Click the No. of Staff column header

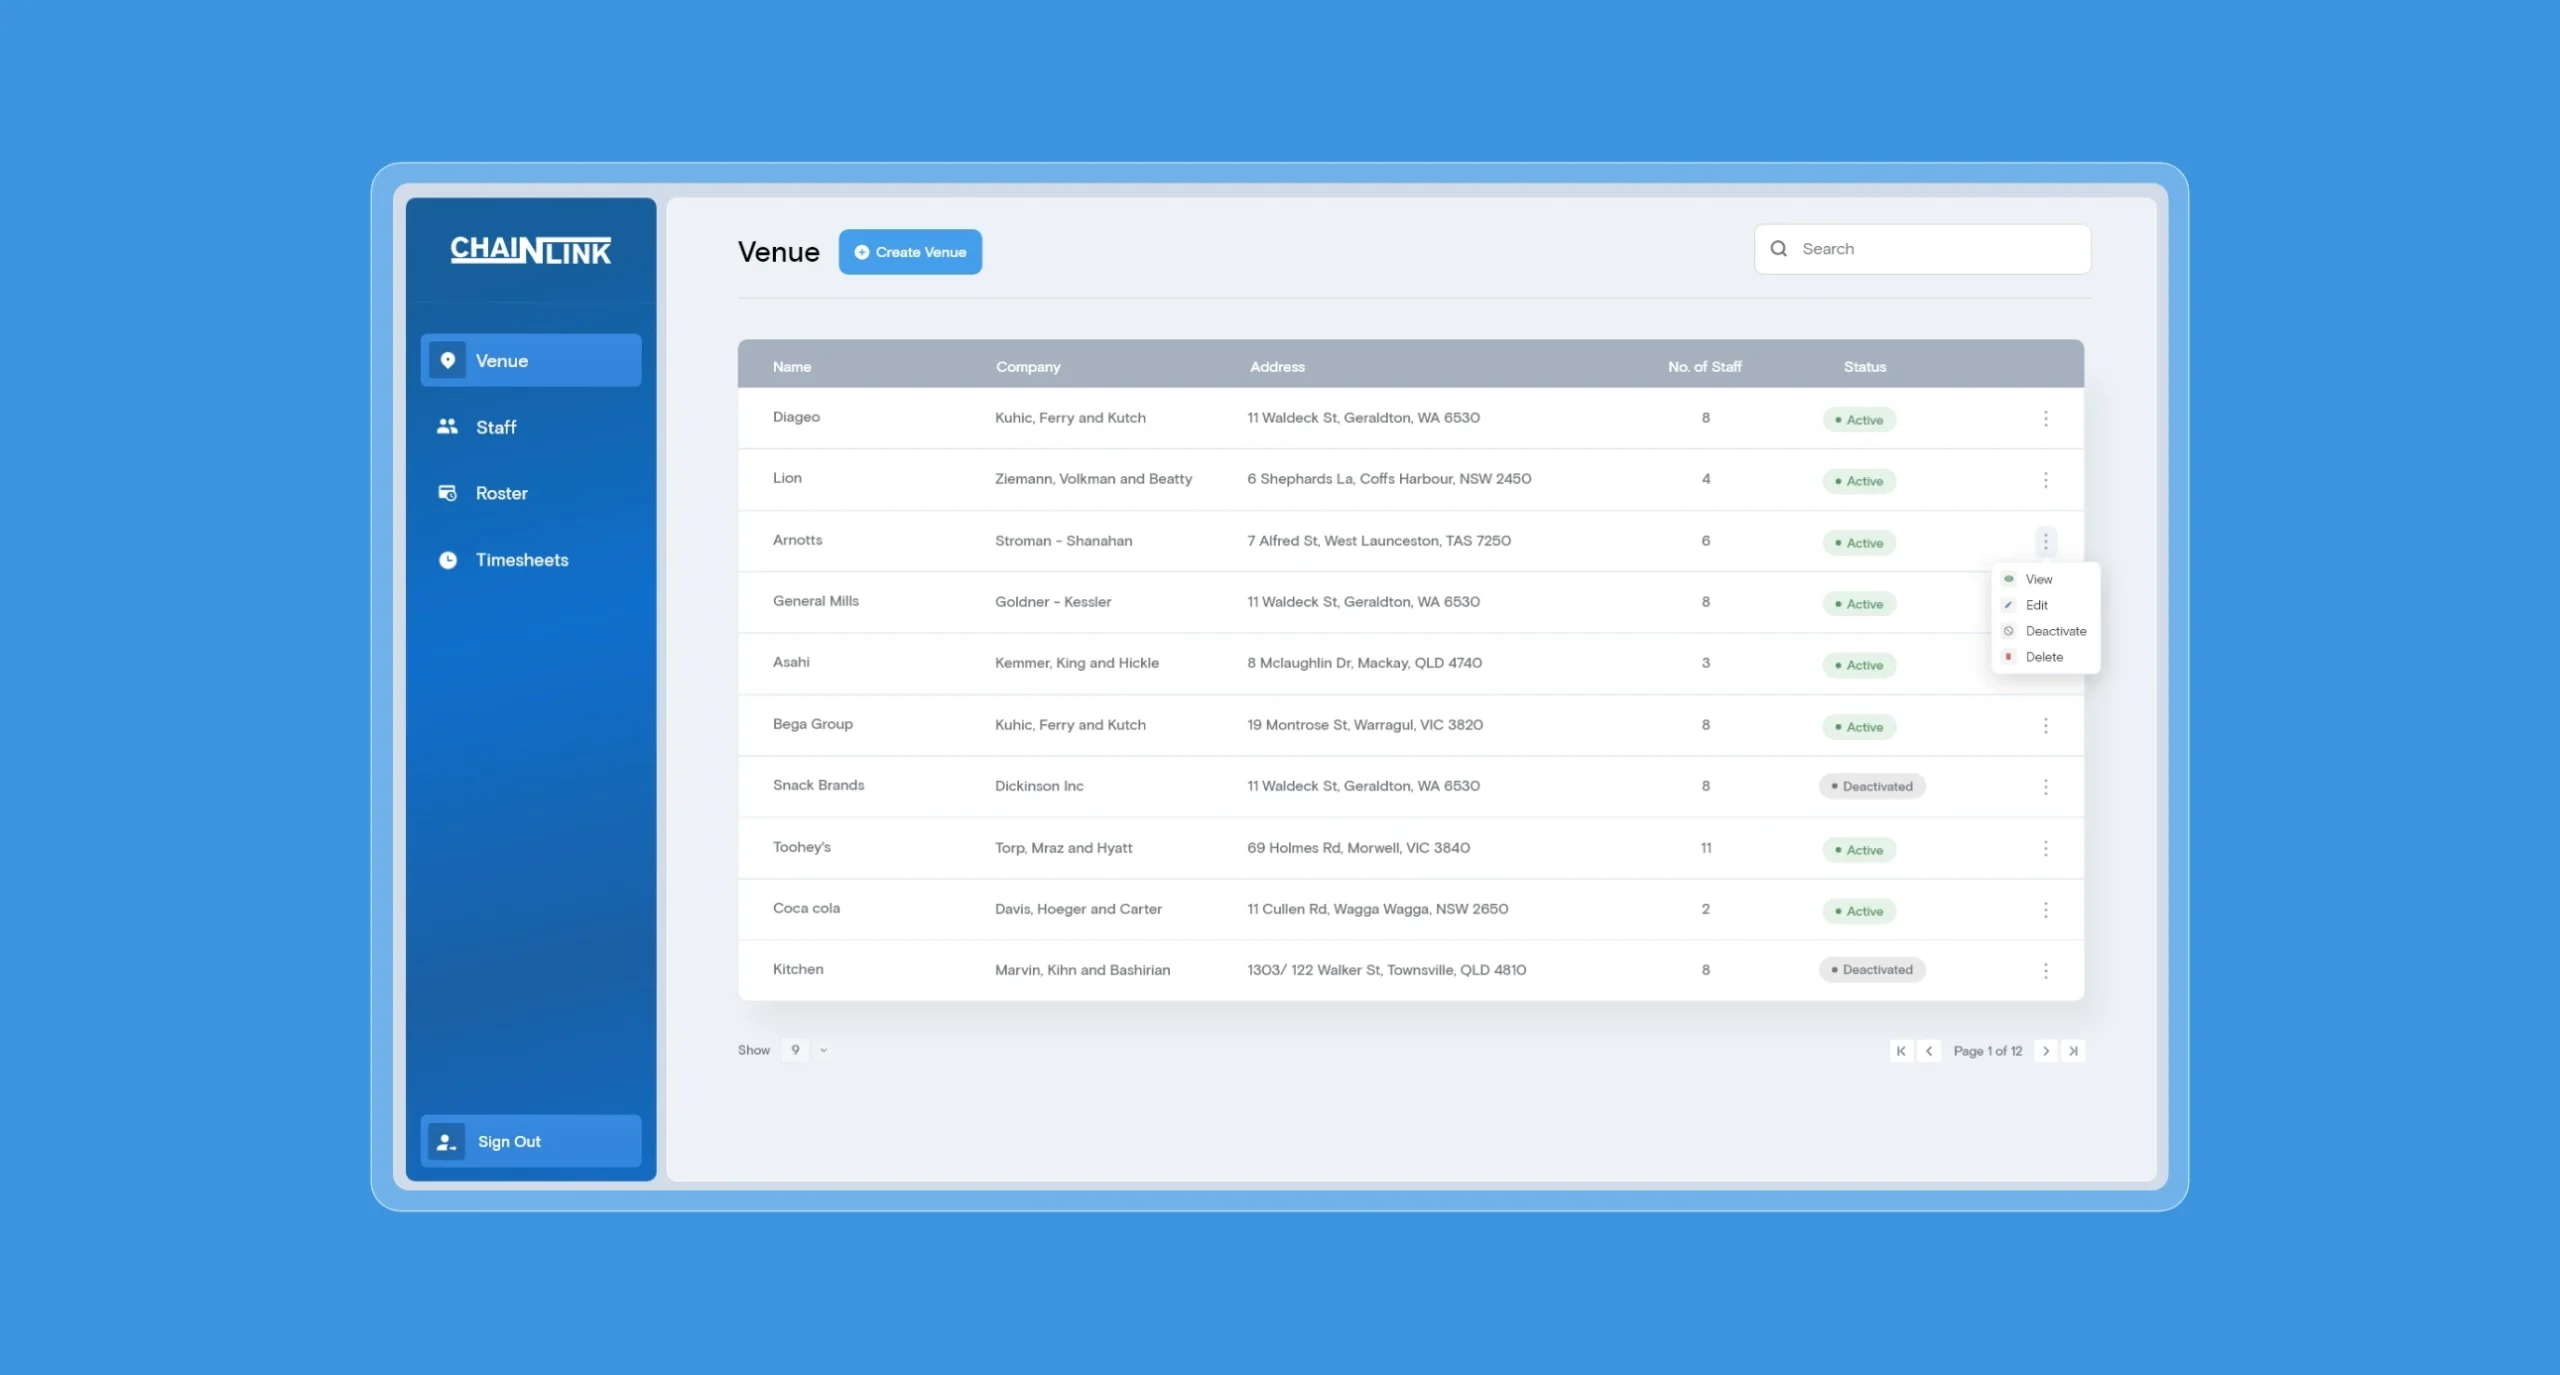[1704, 367]
